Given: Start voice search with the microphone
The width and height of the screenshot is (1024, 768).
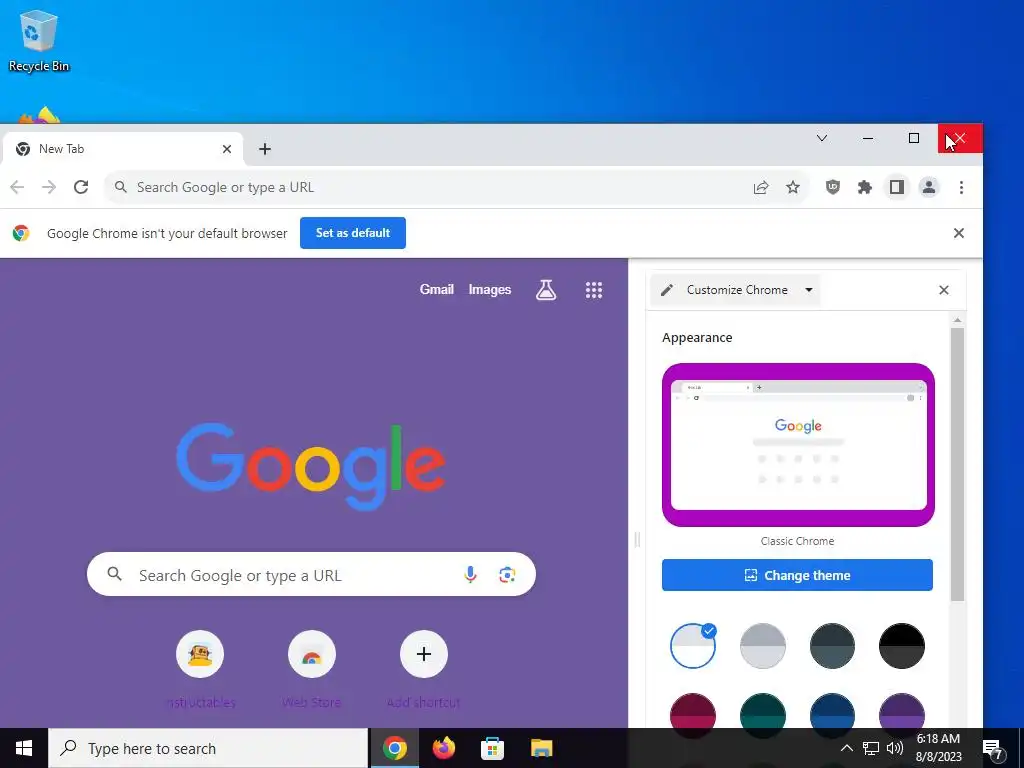Looking at the screenshot, I should click(470, 575).
